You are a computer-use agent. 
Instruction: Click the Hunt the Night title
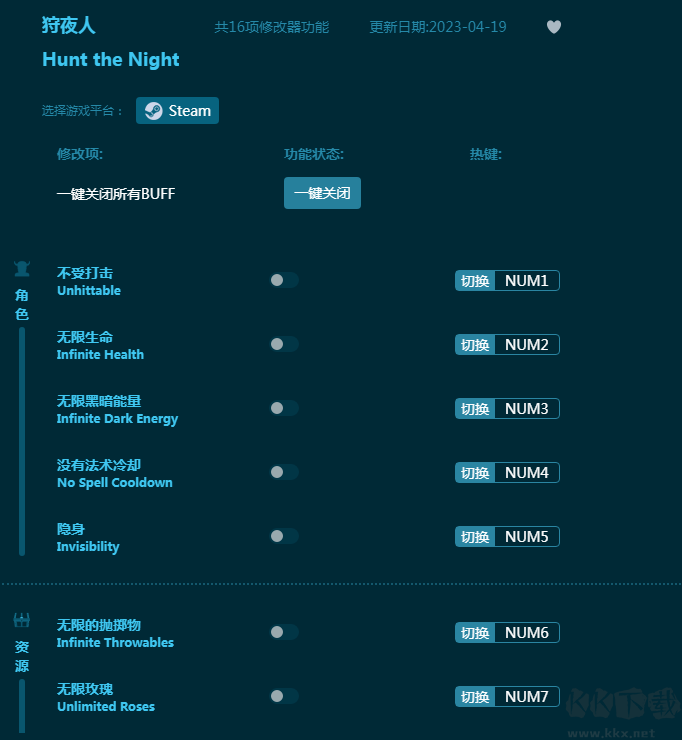click(111, 60)
